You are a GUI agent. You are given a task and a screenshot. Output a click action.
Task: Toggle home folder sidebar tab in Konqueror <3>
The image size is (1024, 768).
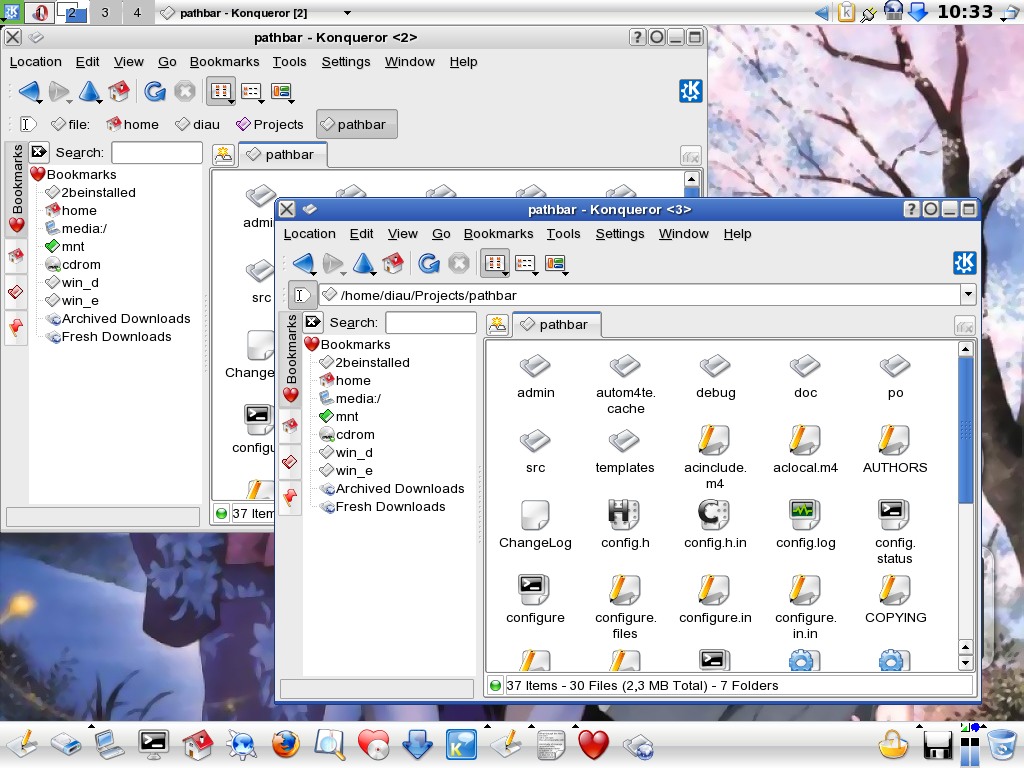(x=291, y=426)
